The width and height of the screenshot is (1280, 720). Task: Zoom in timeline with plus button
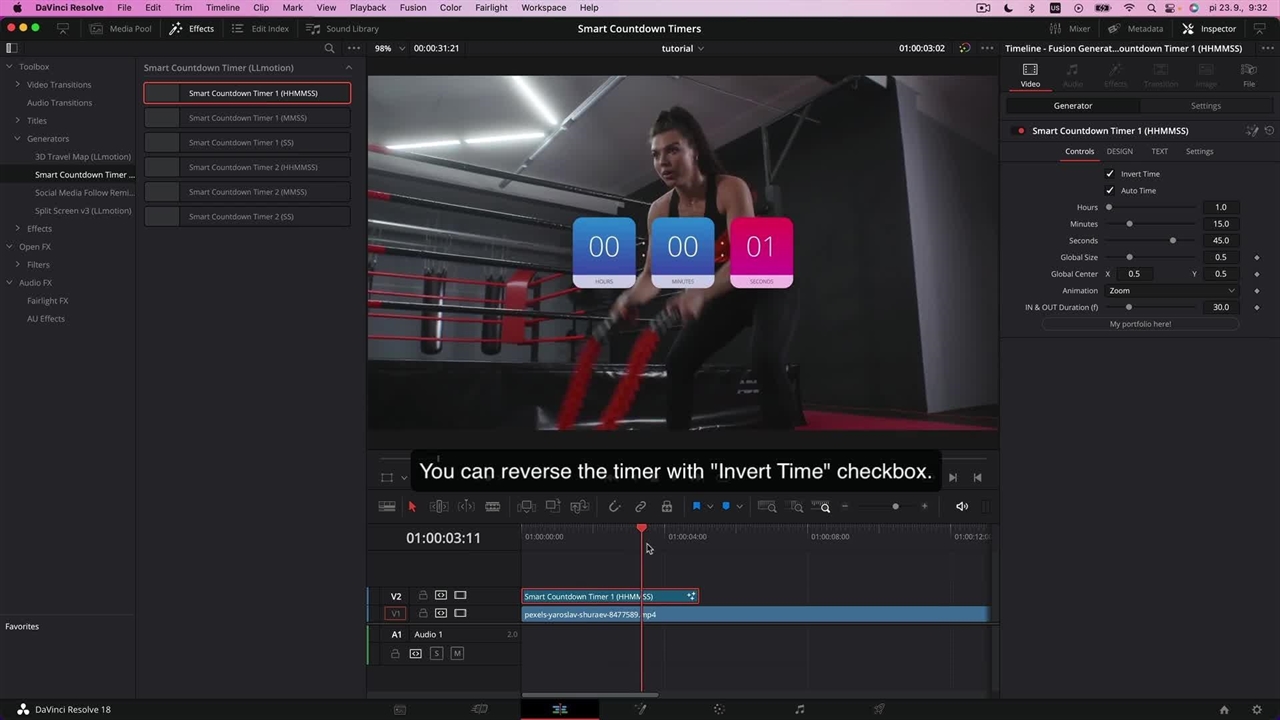click(924, 507)
